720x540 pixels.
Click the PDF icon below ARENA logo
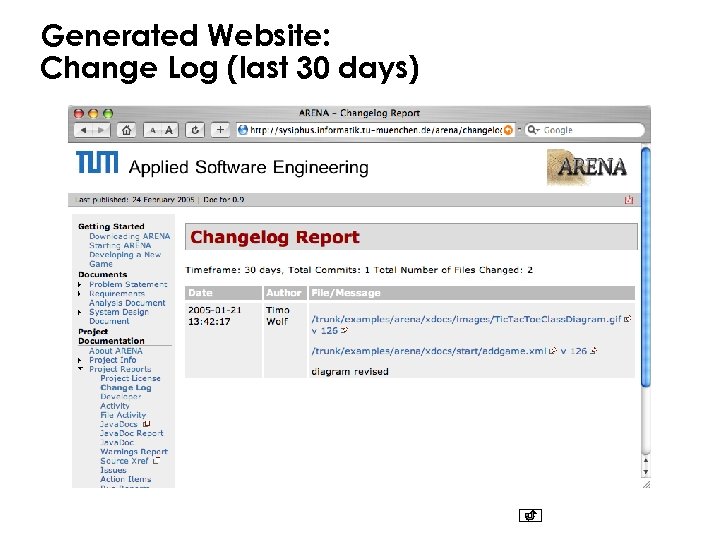coord(629,199)
